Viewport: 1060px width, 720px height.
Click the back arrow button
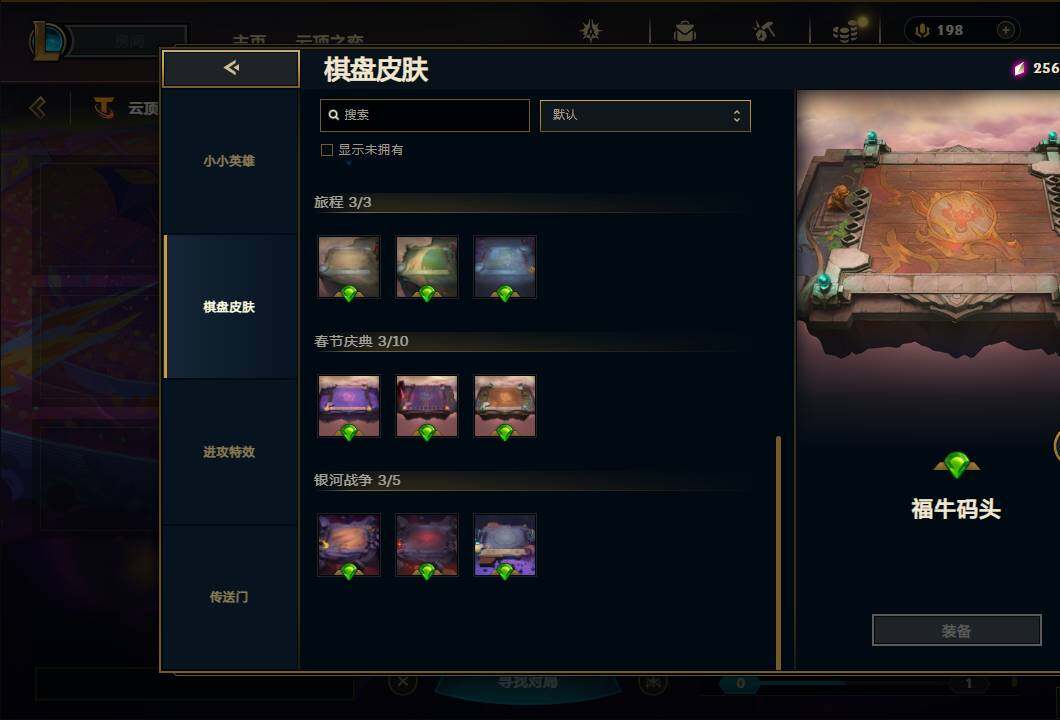click(x=231, y=68)
